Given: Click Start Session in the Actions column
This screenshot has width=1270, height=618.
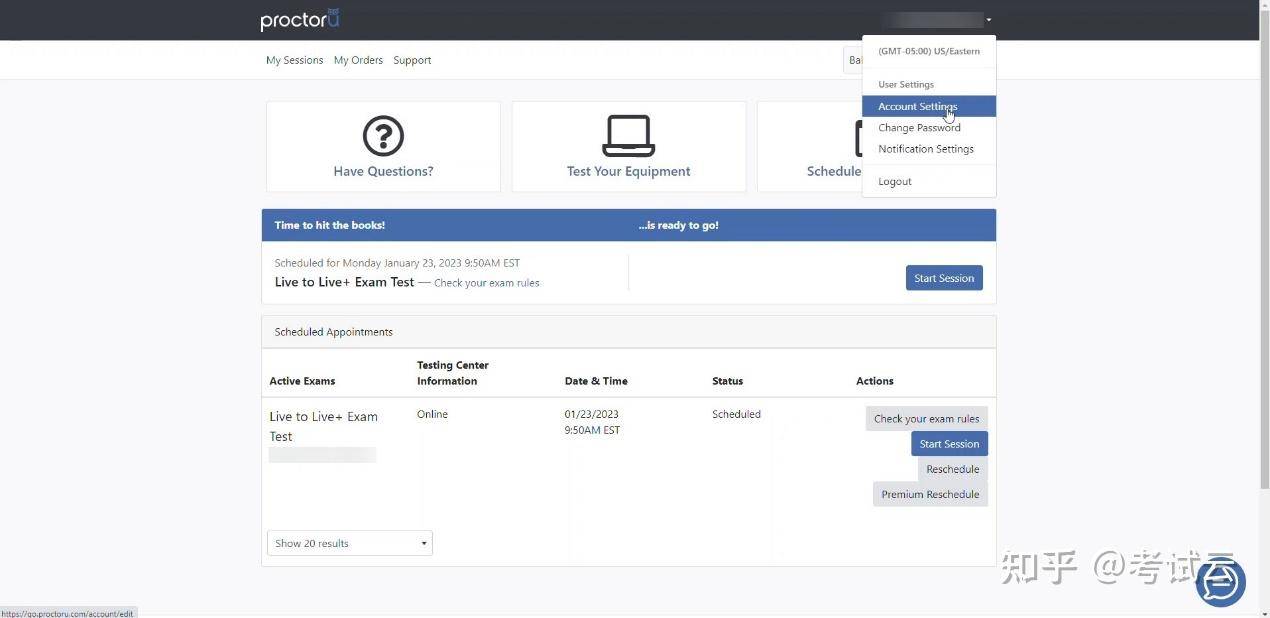Looking at the screenshot, I should pyautogui.click(x=949, y=444).
